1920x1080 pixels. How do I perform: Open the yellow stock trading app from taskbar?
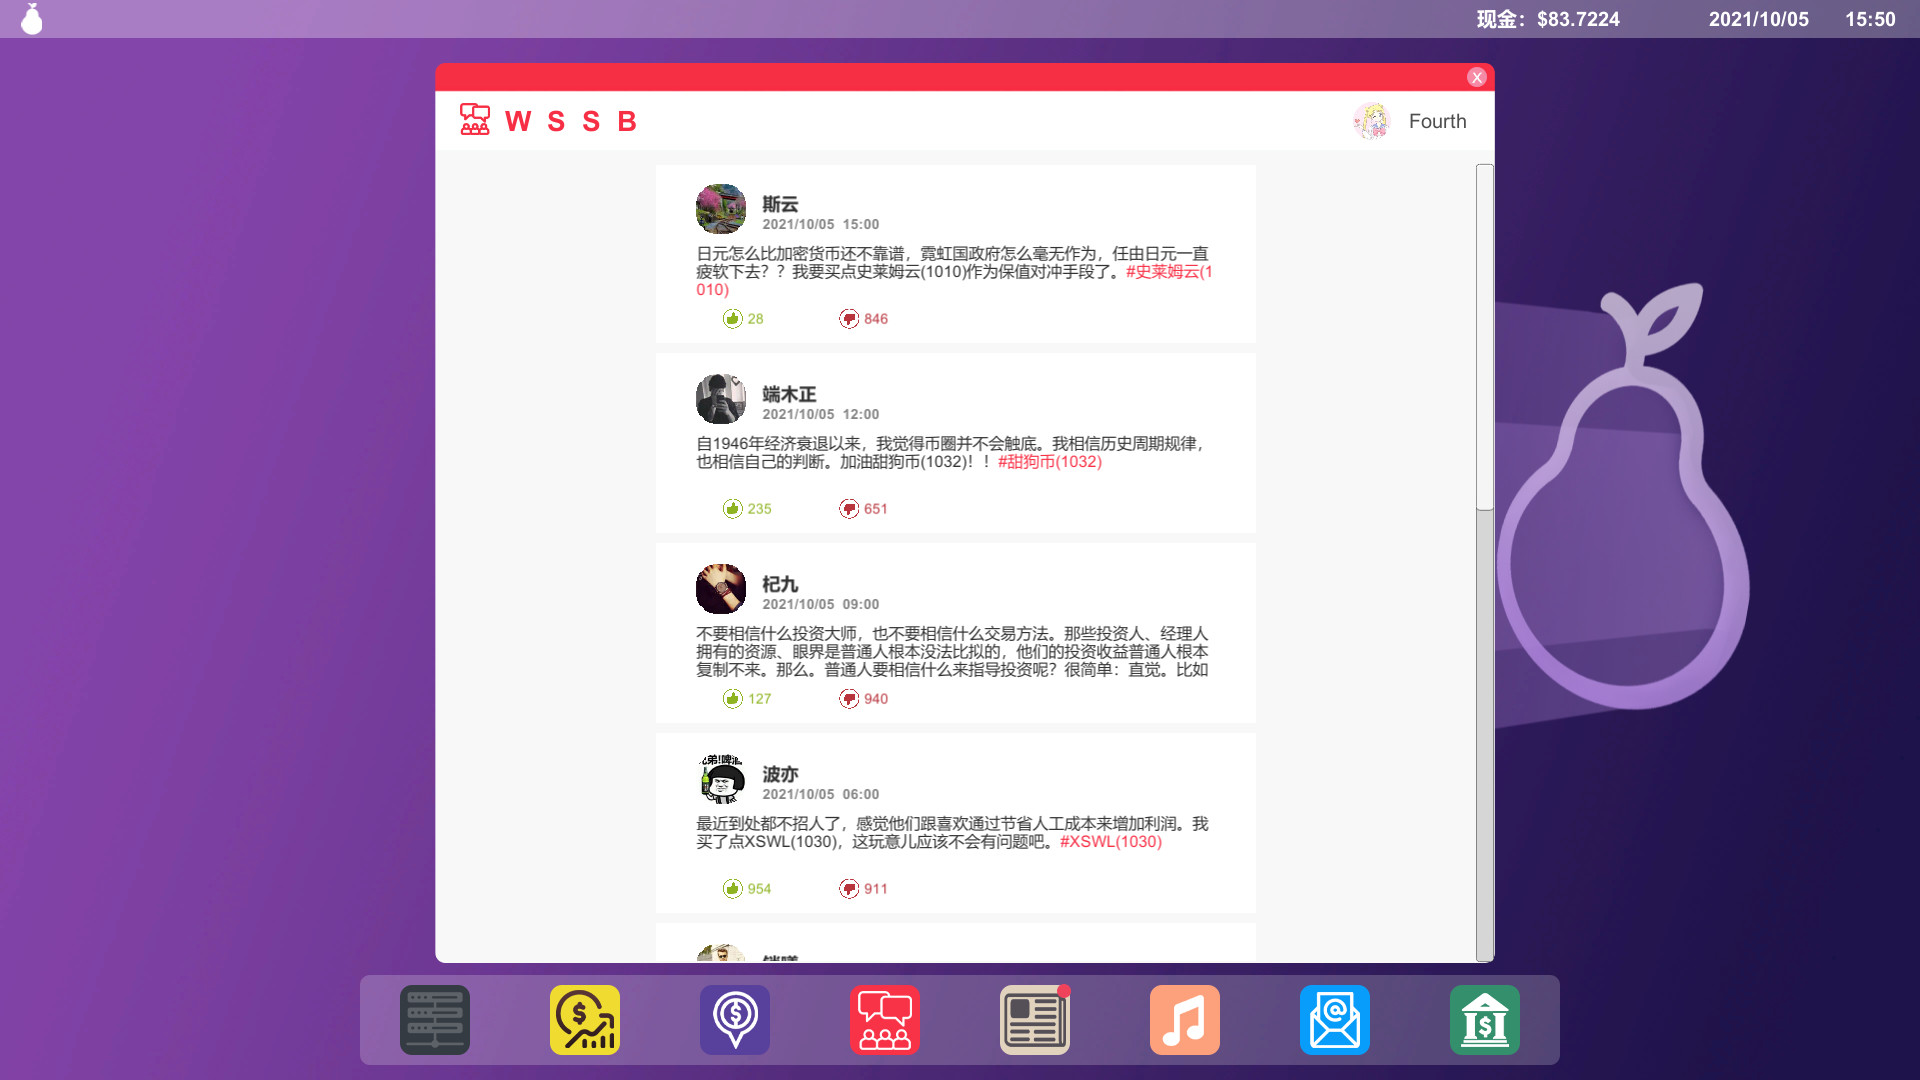[x=584, y=1020]
